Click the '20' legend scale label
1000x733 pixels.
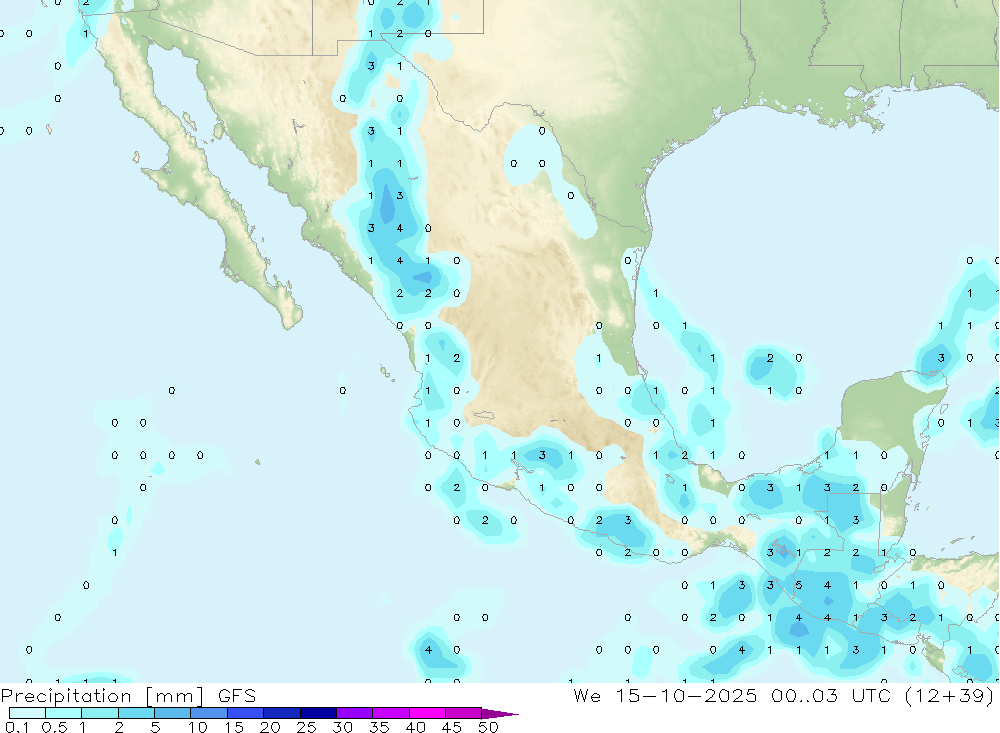[270, 727]
